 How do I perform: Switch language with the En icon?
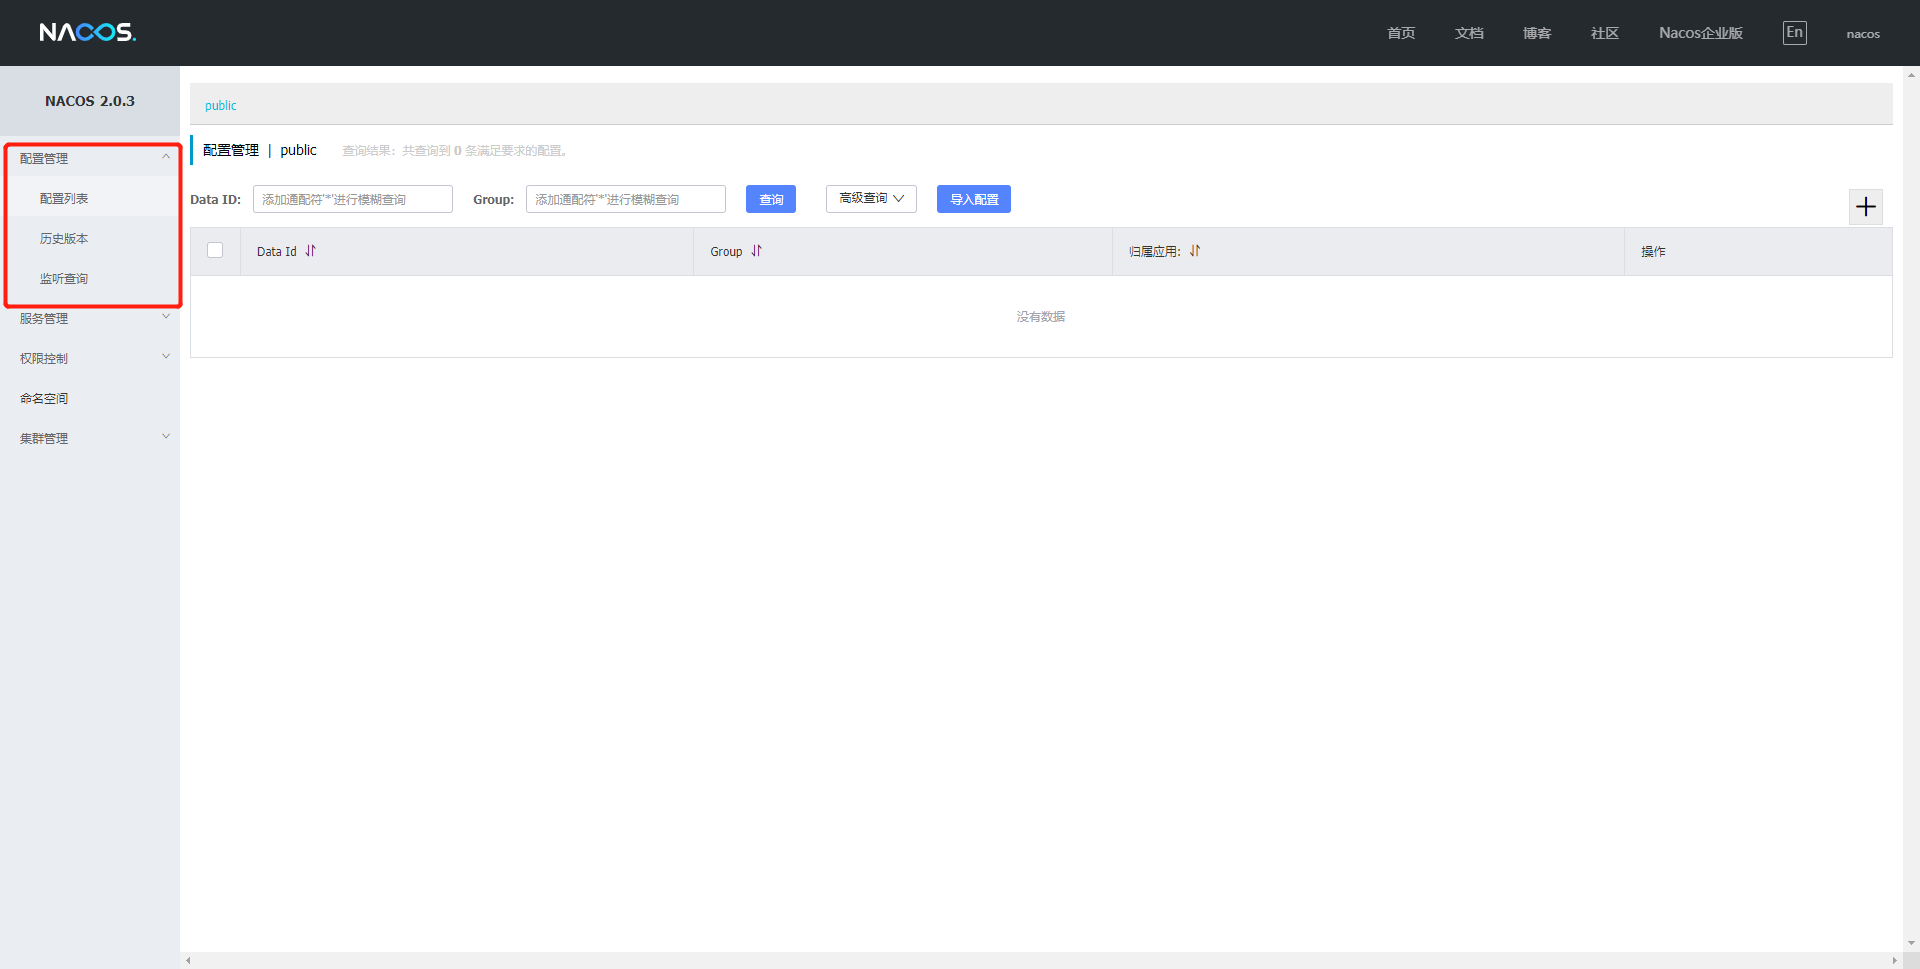click(1795, 33)
